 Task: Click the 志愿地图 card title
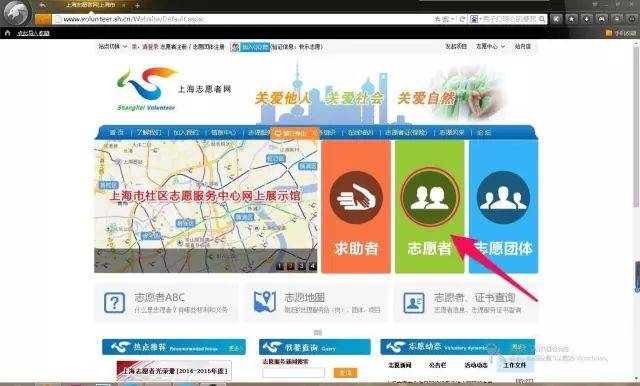(x=304, y=297)
